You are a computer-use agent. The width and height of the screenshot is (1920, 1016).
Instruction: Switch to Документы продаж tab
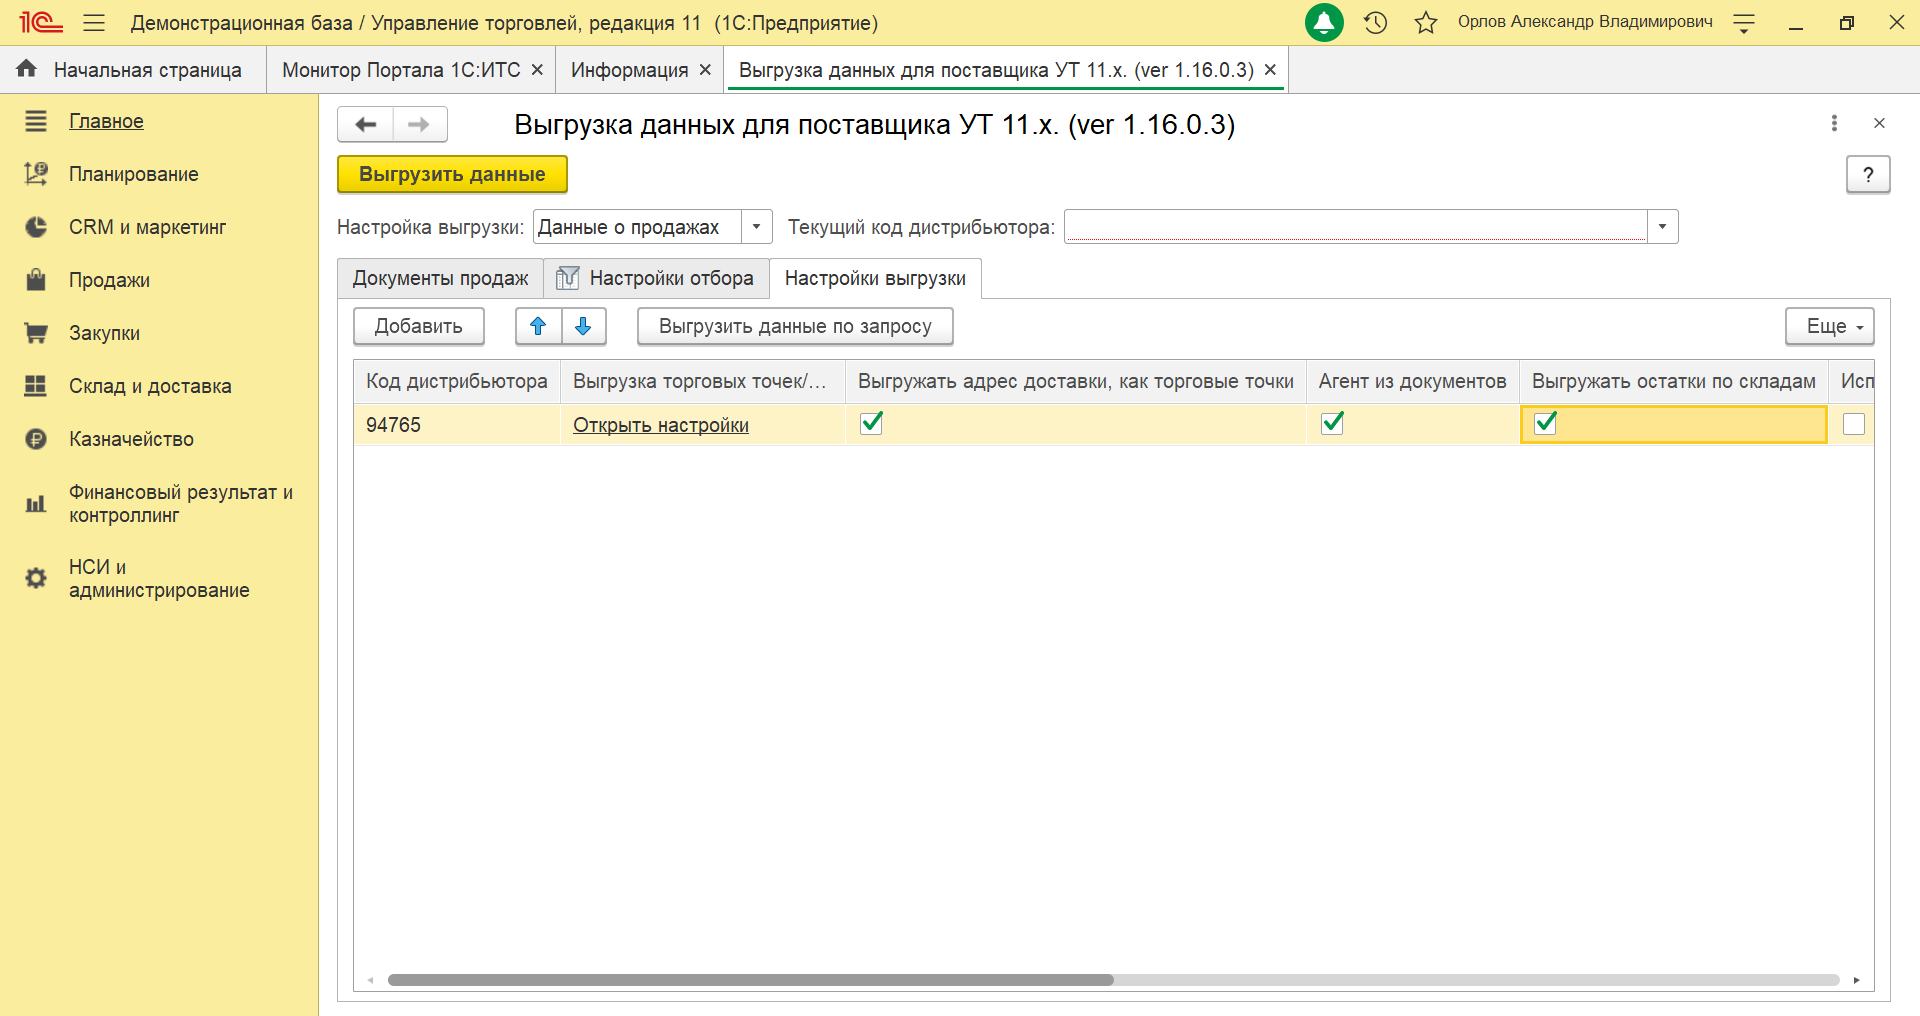click(441, 278)
